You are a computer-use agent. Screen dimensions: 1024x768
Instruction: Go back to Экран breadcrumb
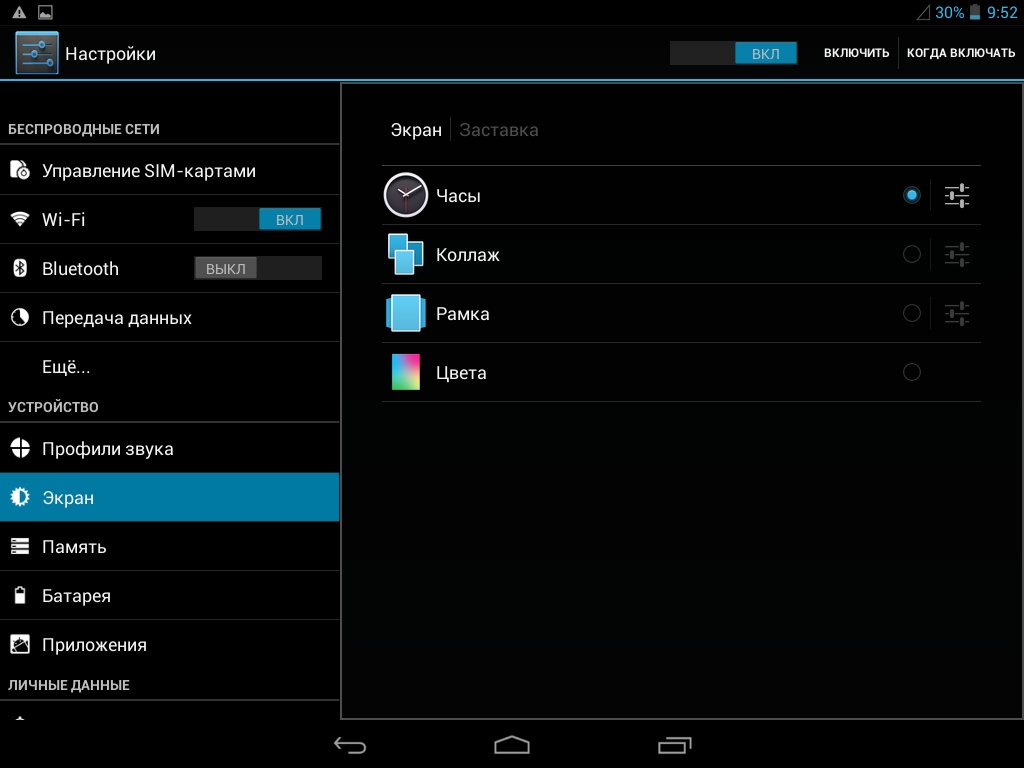pos(416,130)
